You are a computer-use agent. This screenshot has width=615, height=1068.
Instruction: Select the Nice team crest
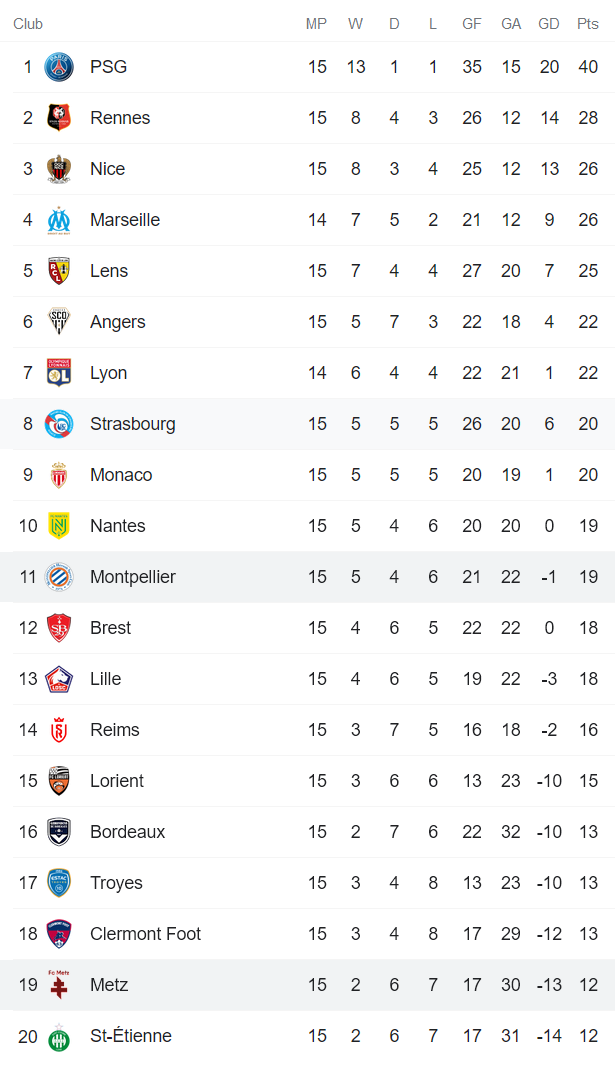pos(59,169)
